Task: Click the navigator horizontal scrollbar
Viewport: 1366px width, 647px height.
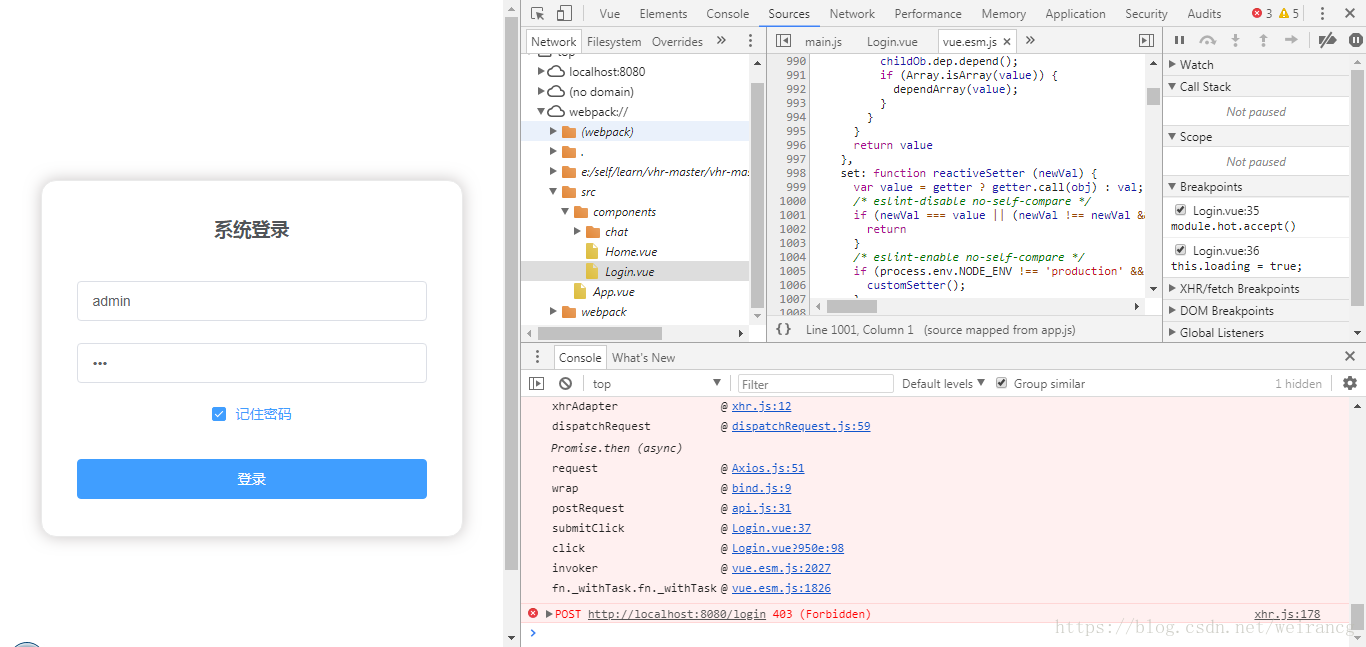Action: pos(598,333)
